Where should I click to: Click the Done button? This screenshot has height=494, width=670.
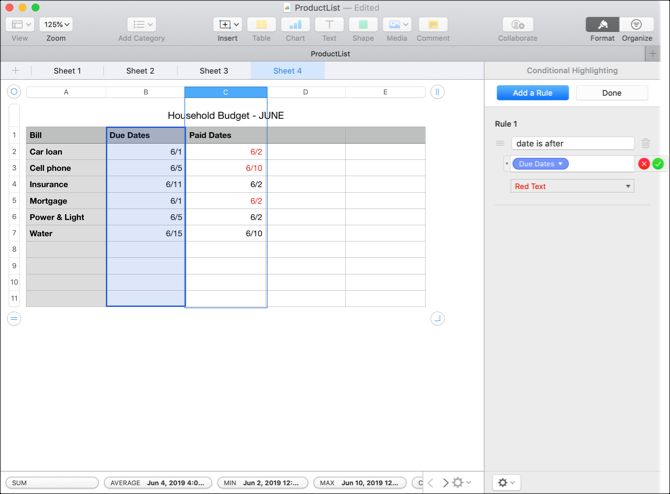[x=611, y=93]
